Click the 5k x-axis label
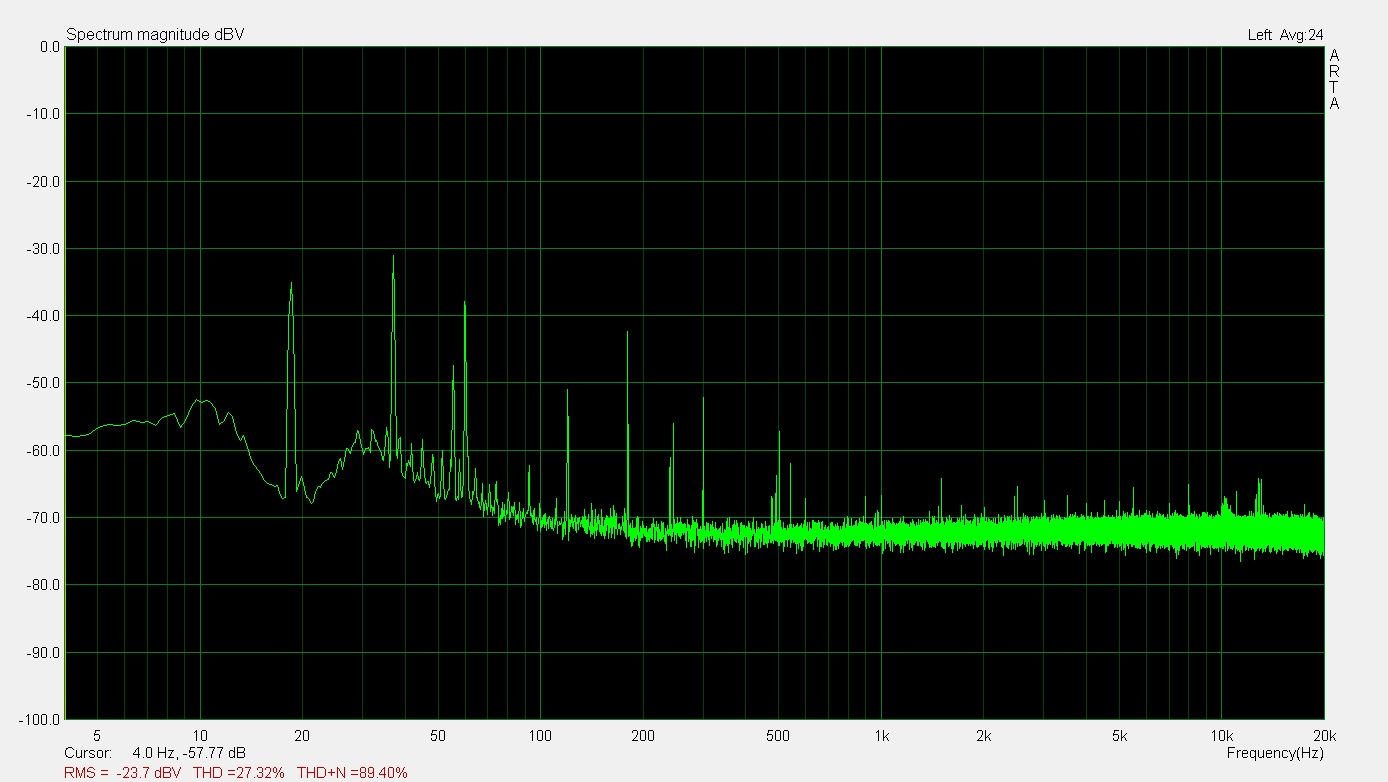This screenshot has width=1388, height=782. pos(1119,736)
